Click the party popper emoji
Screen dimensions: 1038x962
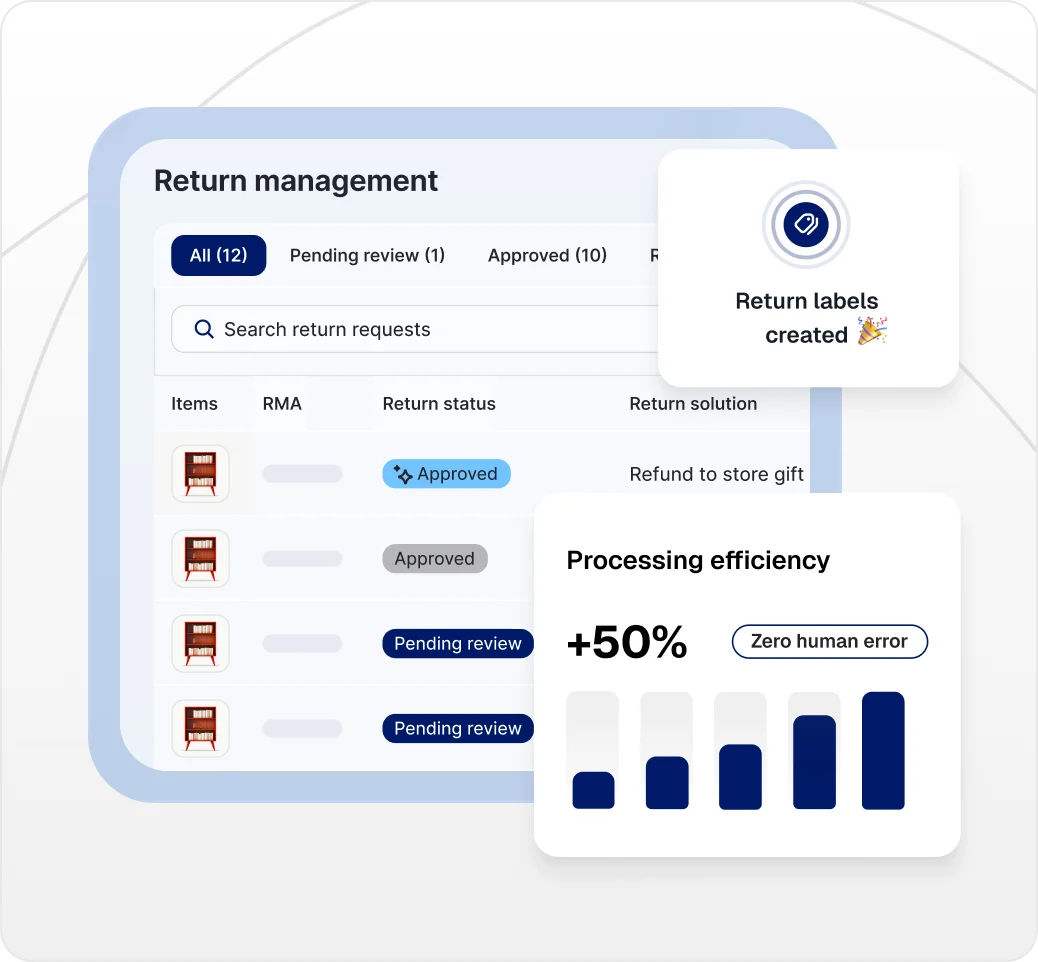click(x=873, y=331)
